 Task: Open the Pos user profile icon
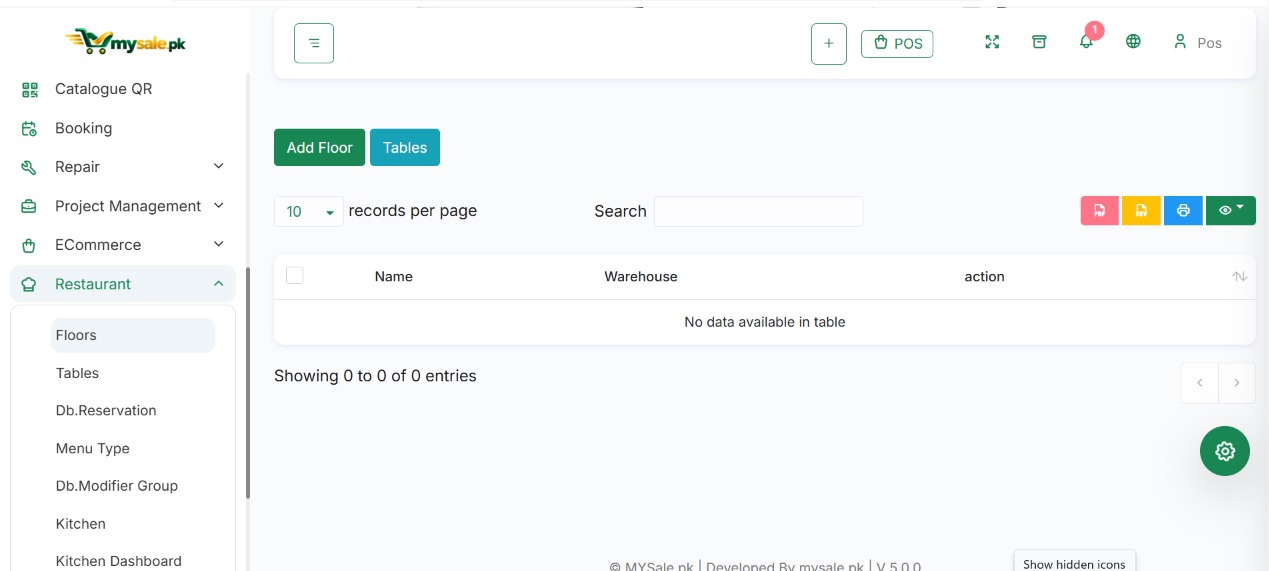click(1180, 42)
